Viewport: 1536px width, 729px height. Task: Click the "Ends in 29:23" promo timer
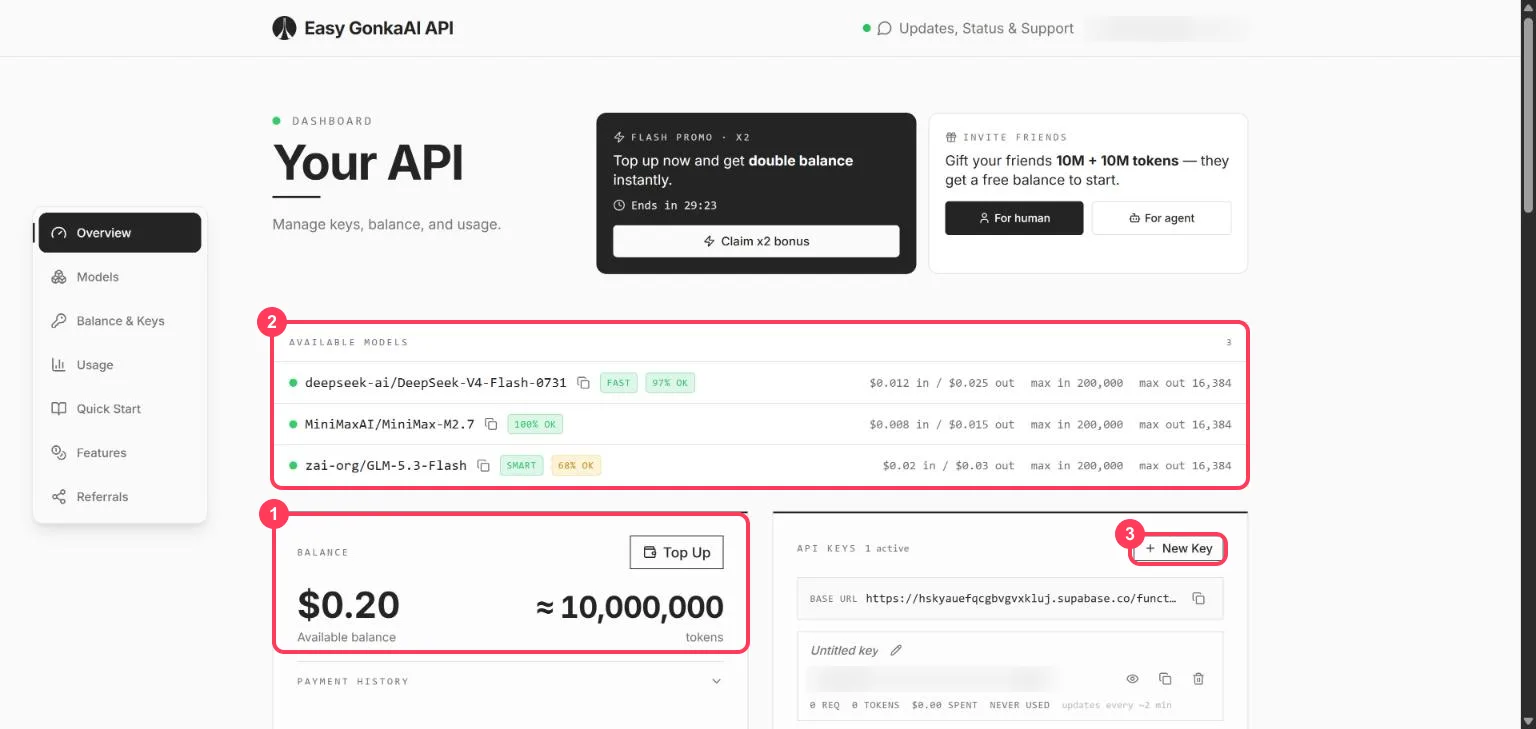(665, 205)
